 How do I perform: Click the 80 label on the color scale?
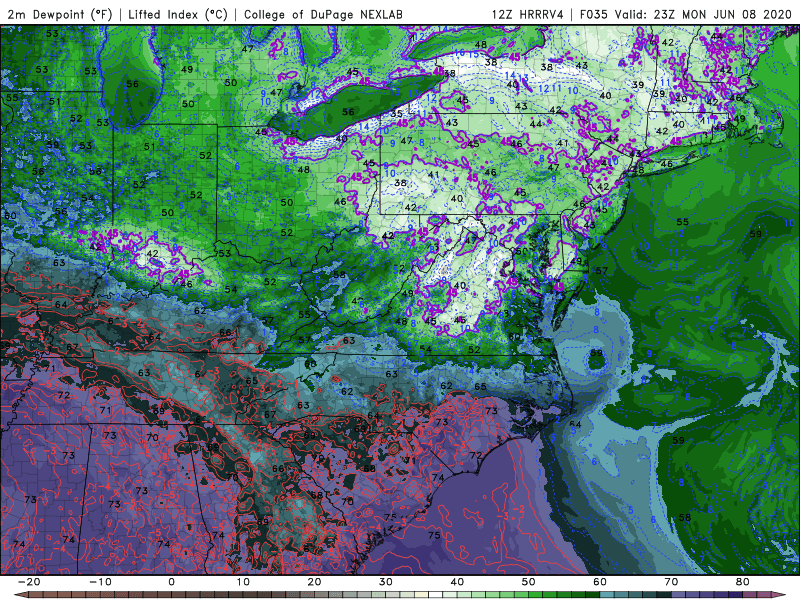pos(743,582)
